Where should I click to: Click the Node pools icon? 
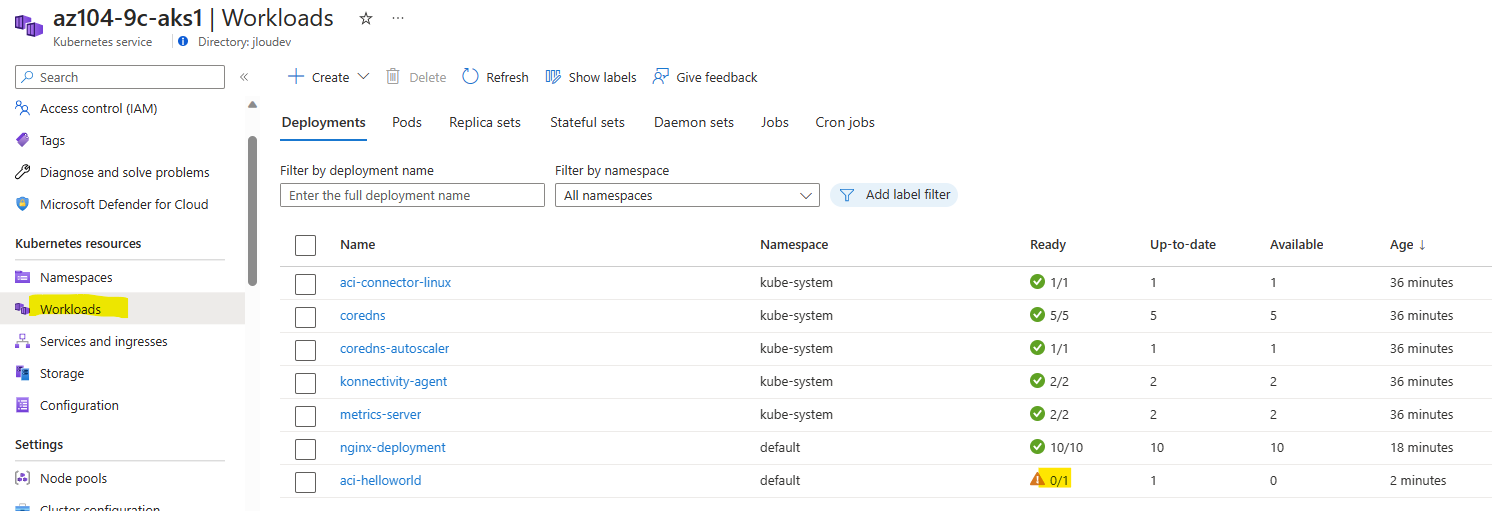pos(23,478)
